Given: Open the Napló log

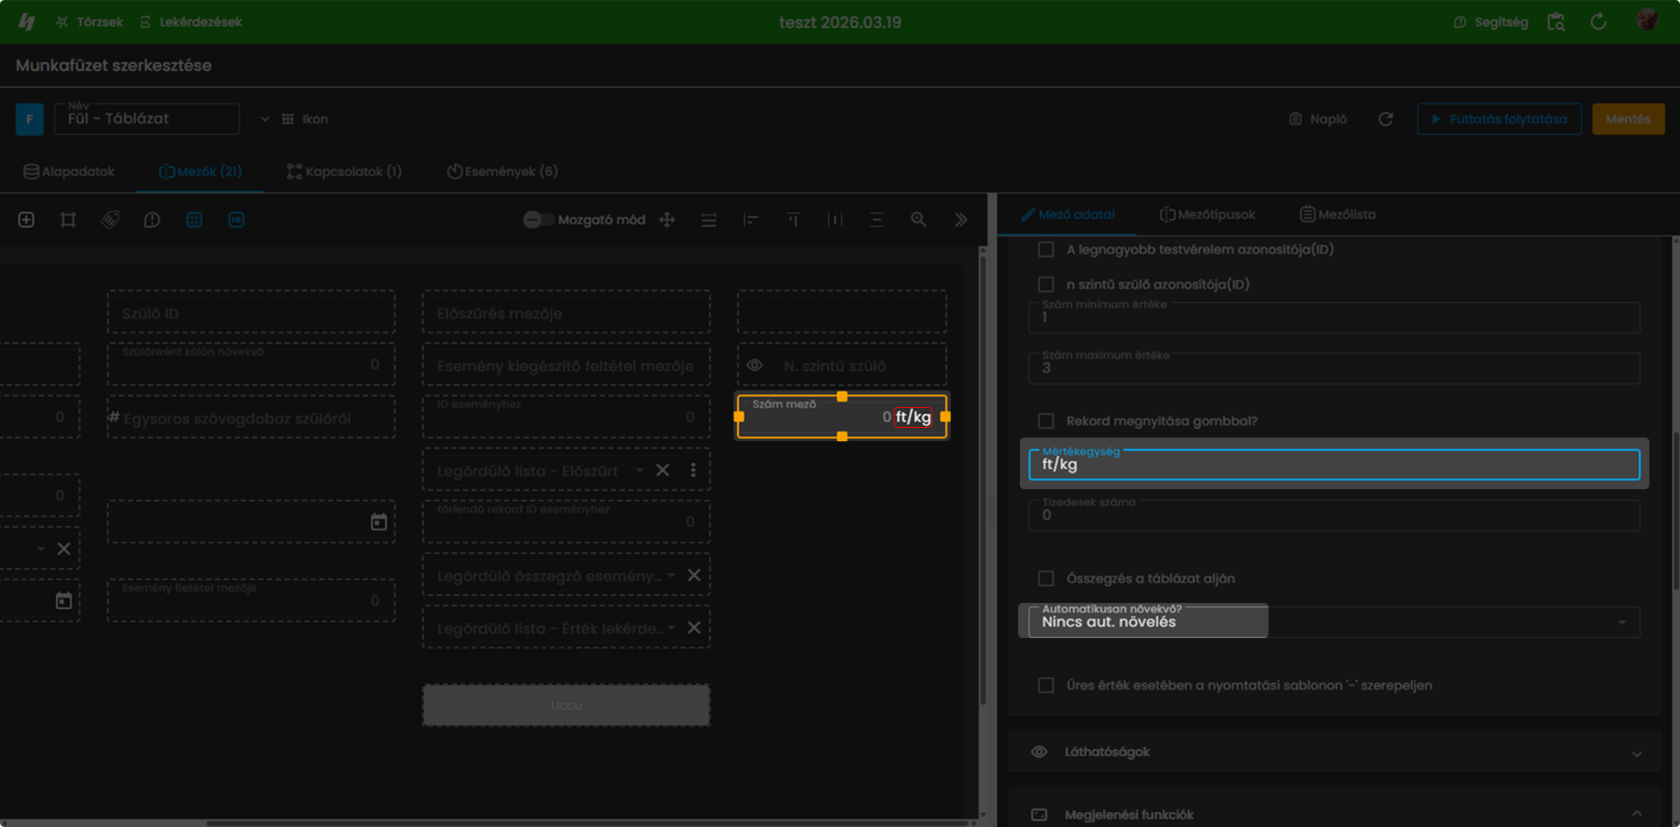Looking at the screenshot, I should click(1318, 119).
